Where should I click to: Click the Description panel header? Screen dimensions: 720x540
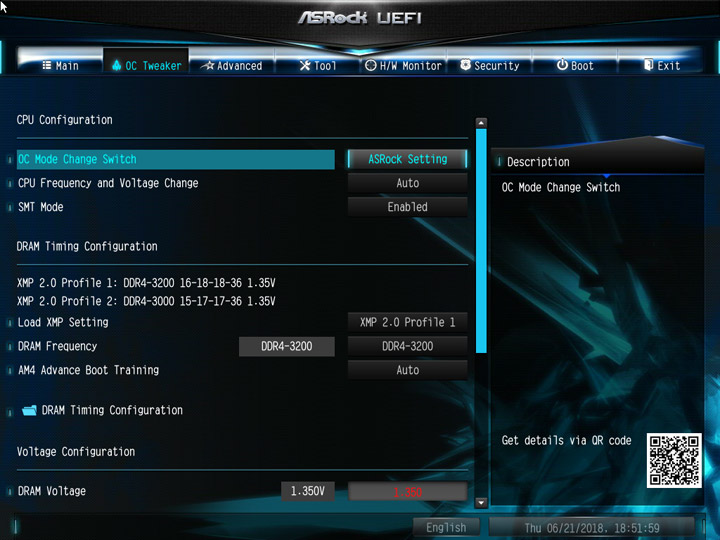(x=597, y=162)
